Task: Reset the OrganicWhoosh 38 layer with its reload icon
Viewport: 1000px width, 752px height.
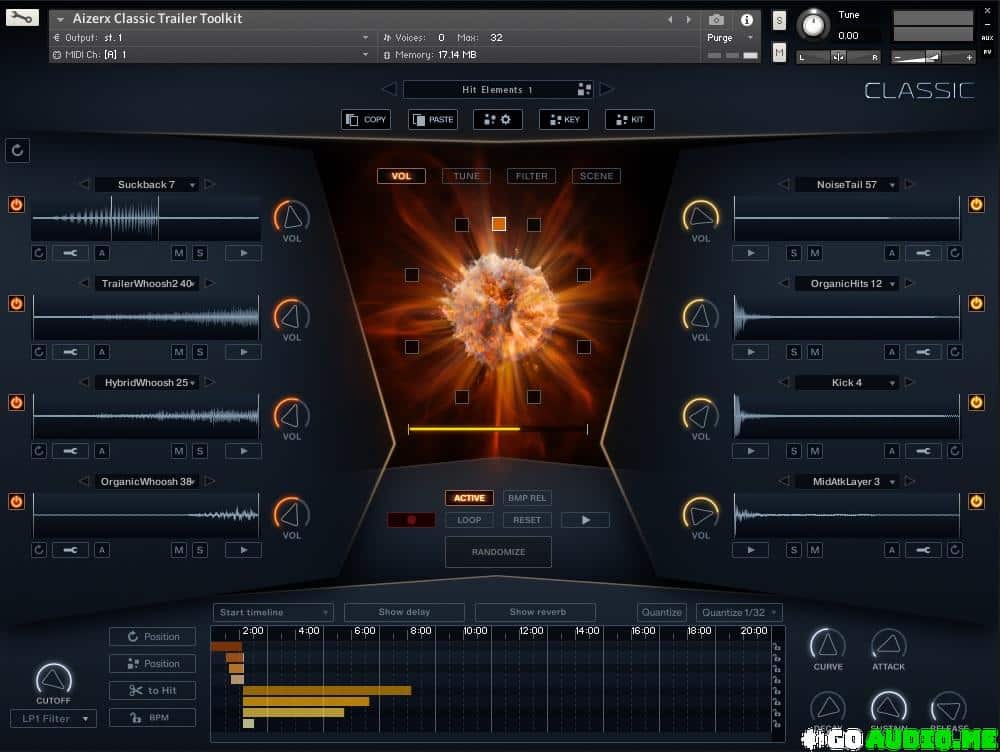Action: click(x=39, y=550)
